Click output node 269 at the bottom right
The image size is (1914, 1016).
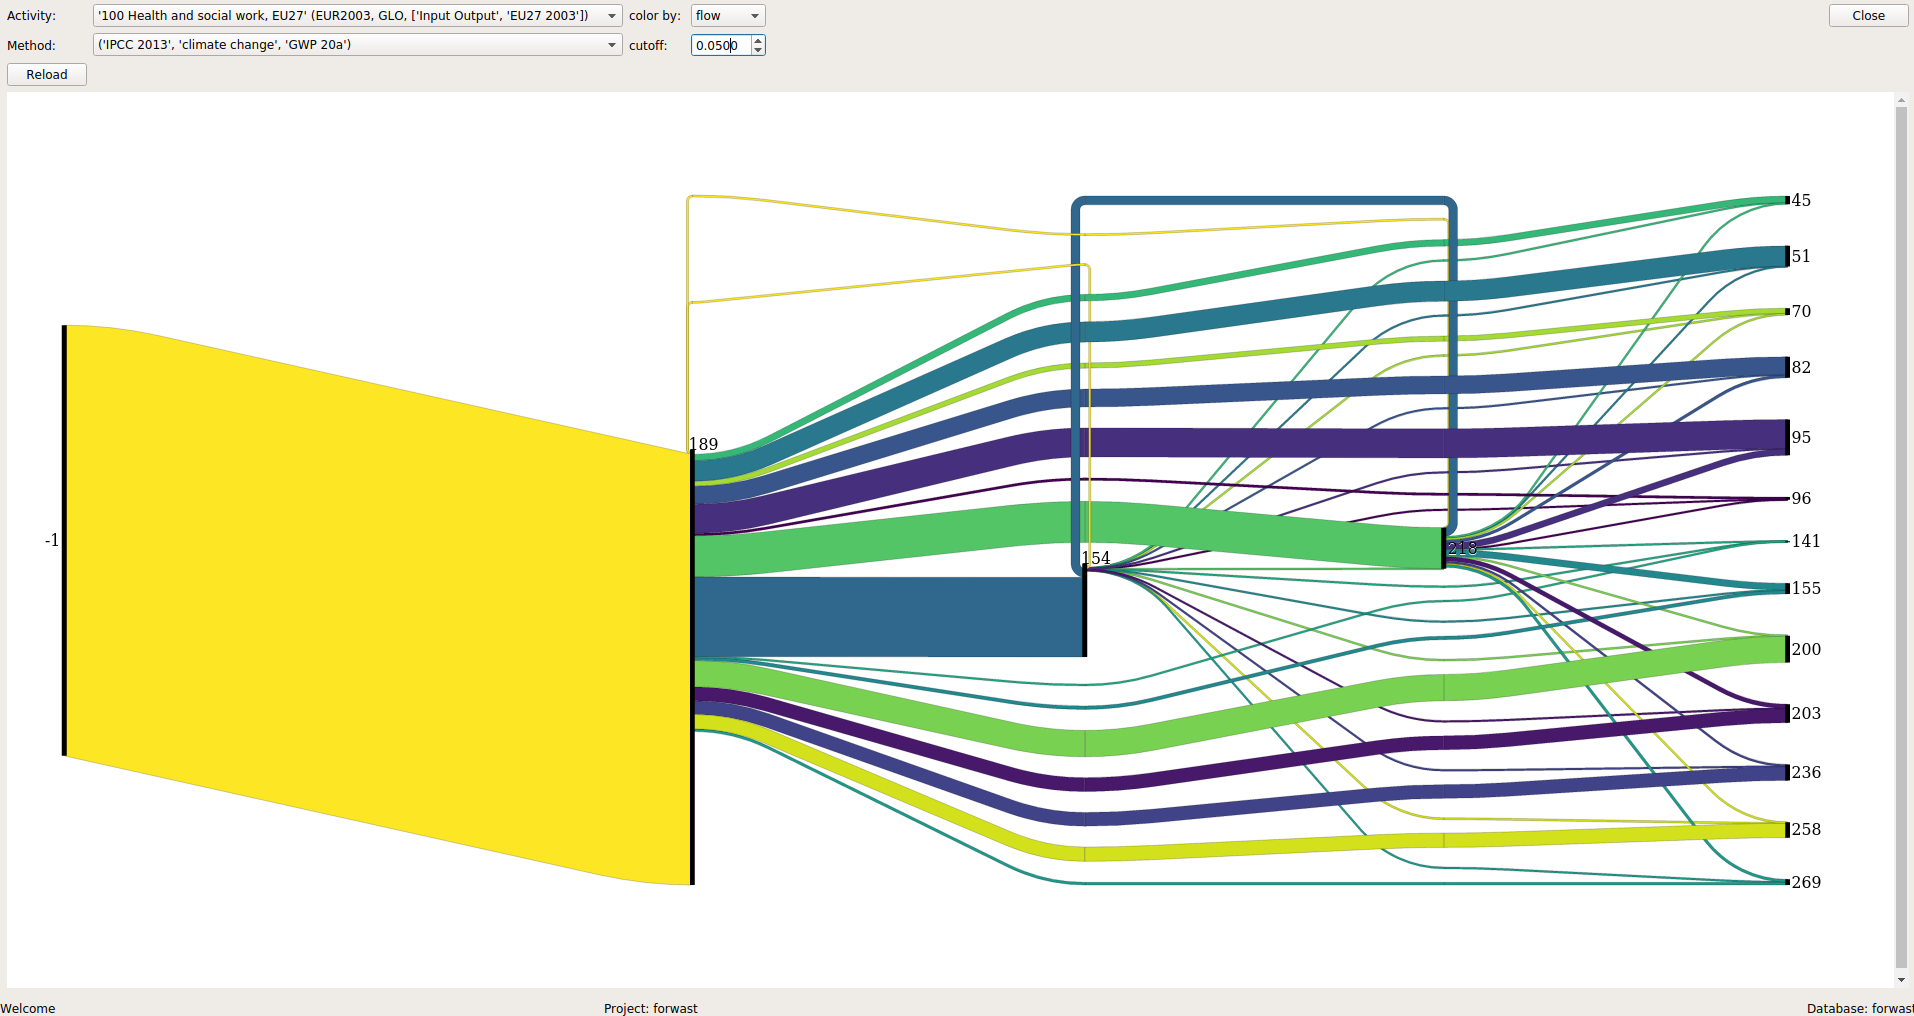point(1785,882)
